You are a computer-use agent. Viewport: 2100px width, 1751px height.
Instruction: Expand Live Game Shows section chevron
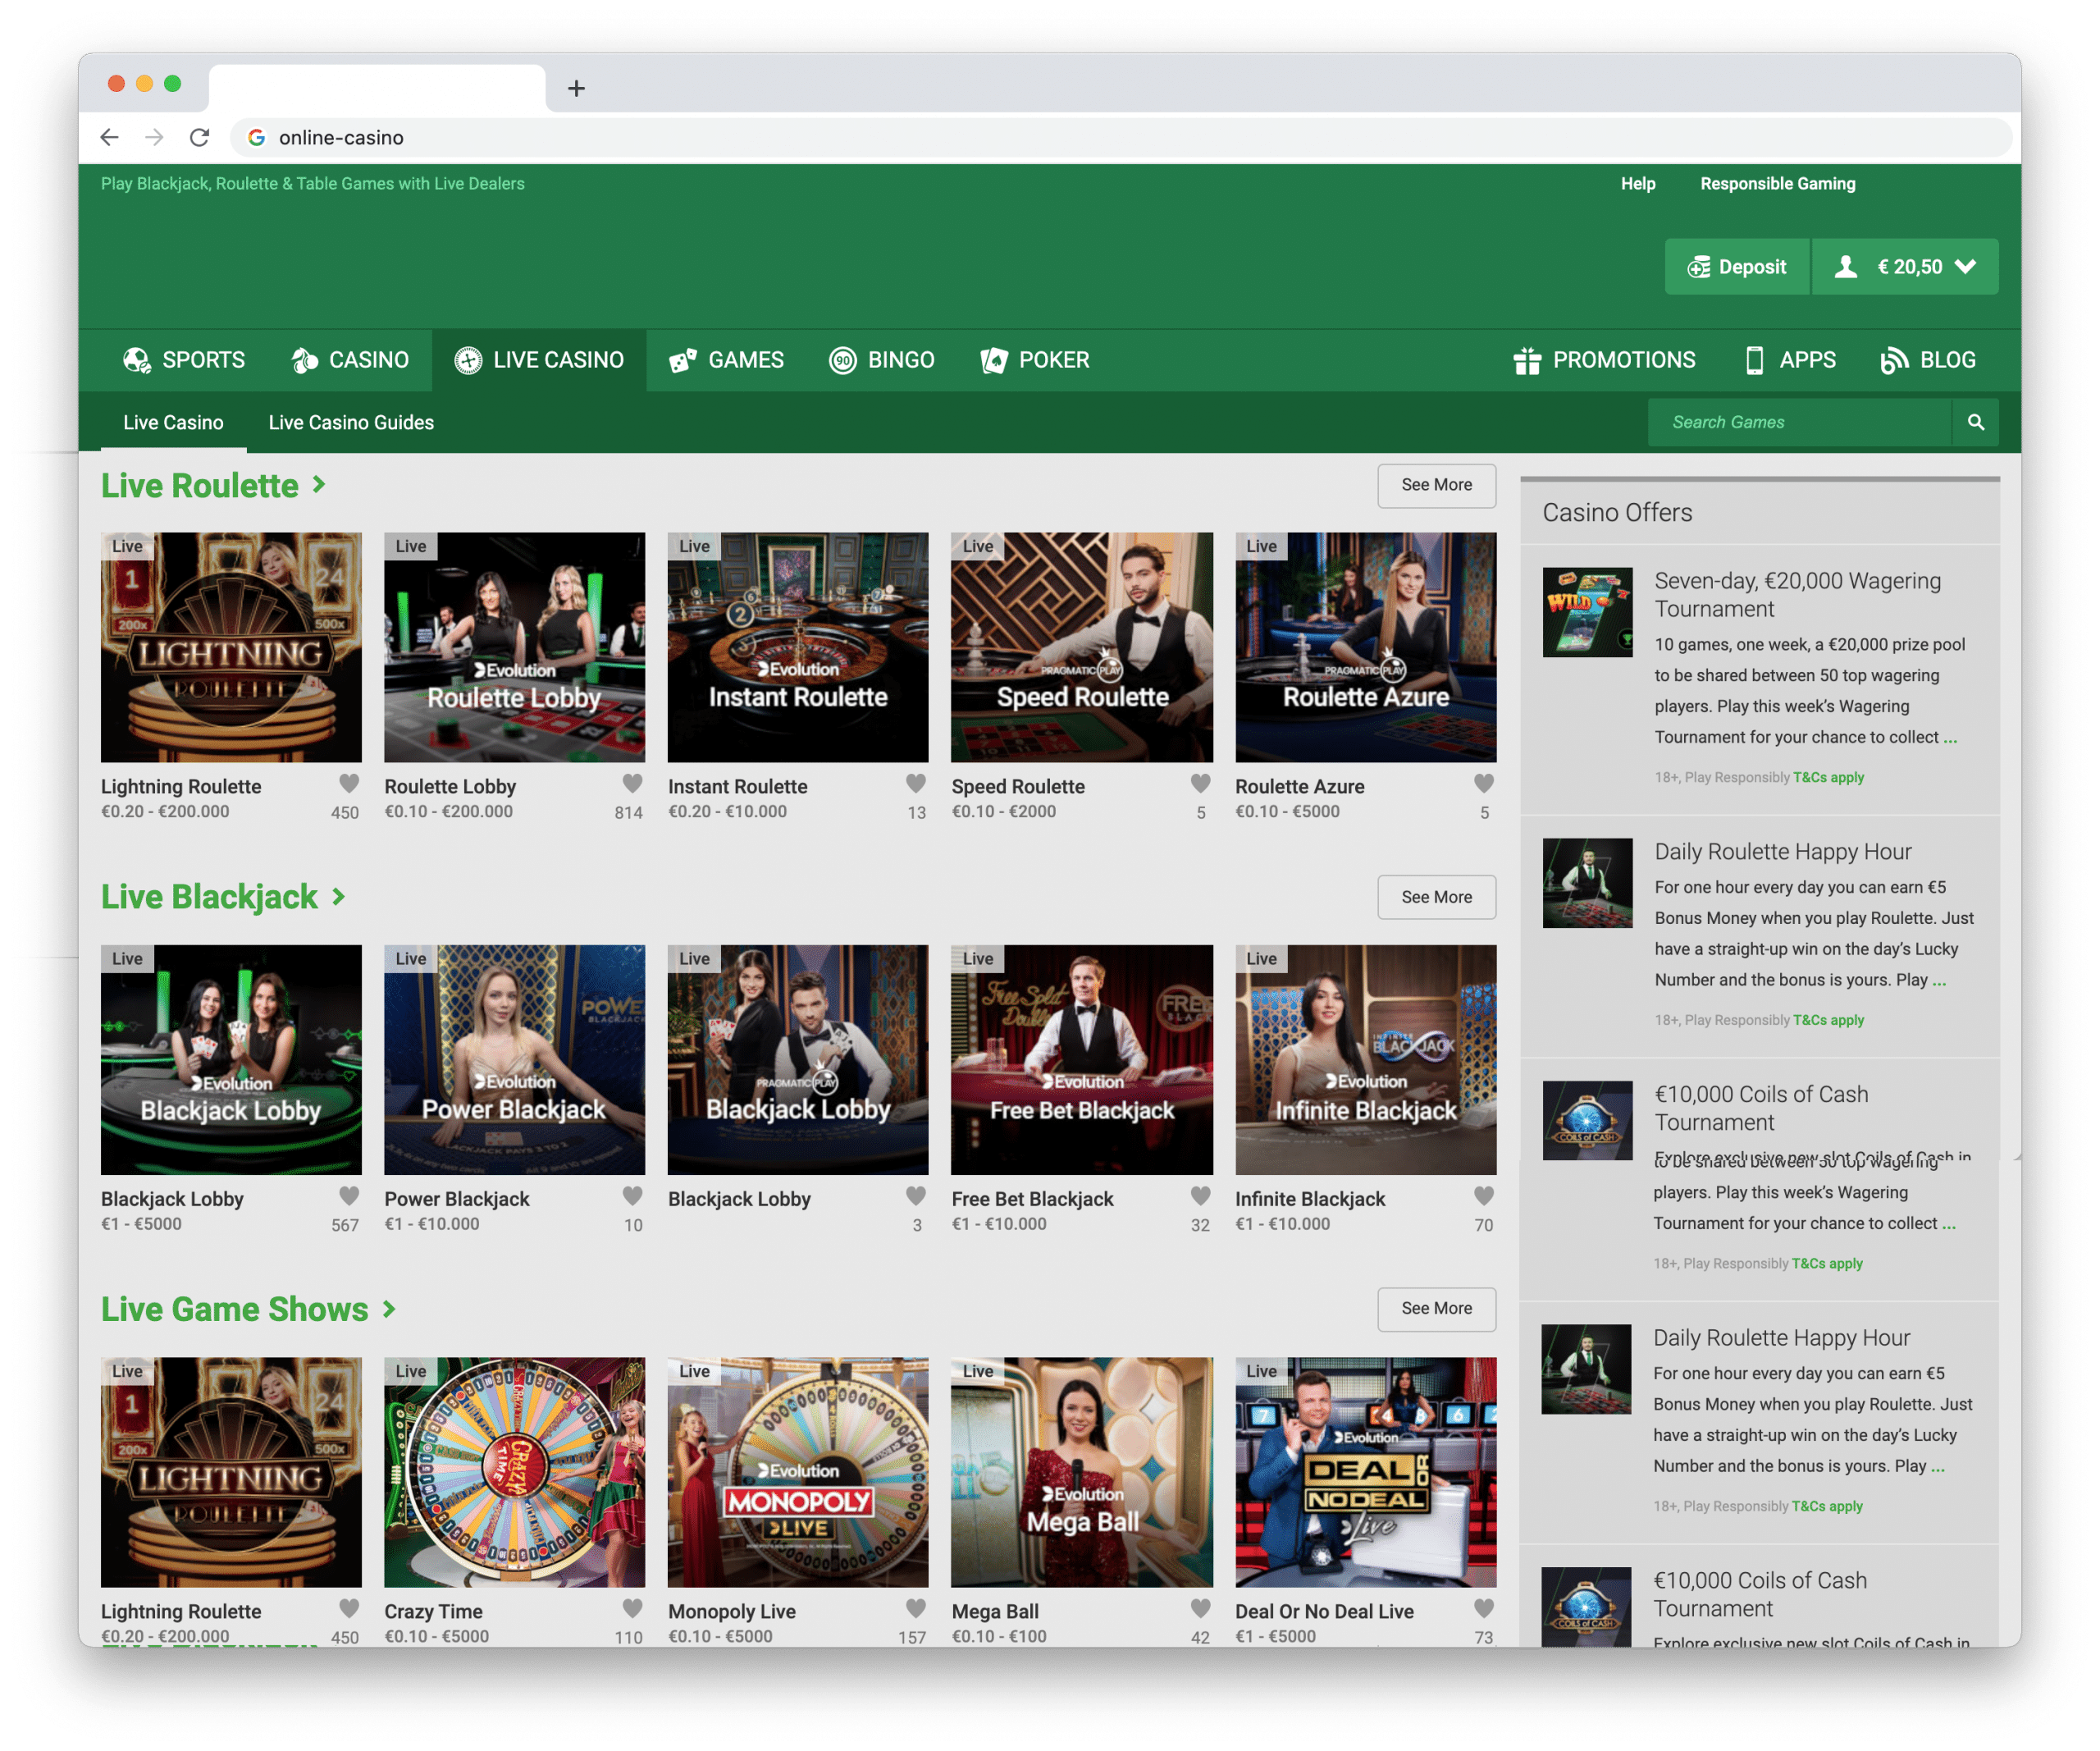click(x=389, y=1309)
